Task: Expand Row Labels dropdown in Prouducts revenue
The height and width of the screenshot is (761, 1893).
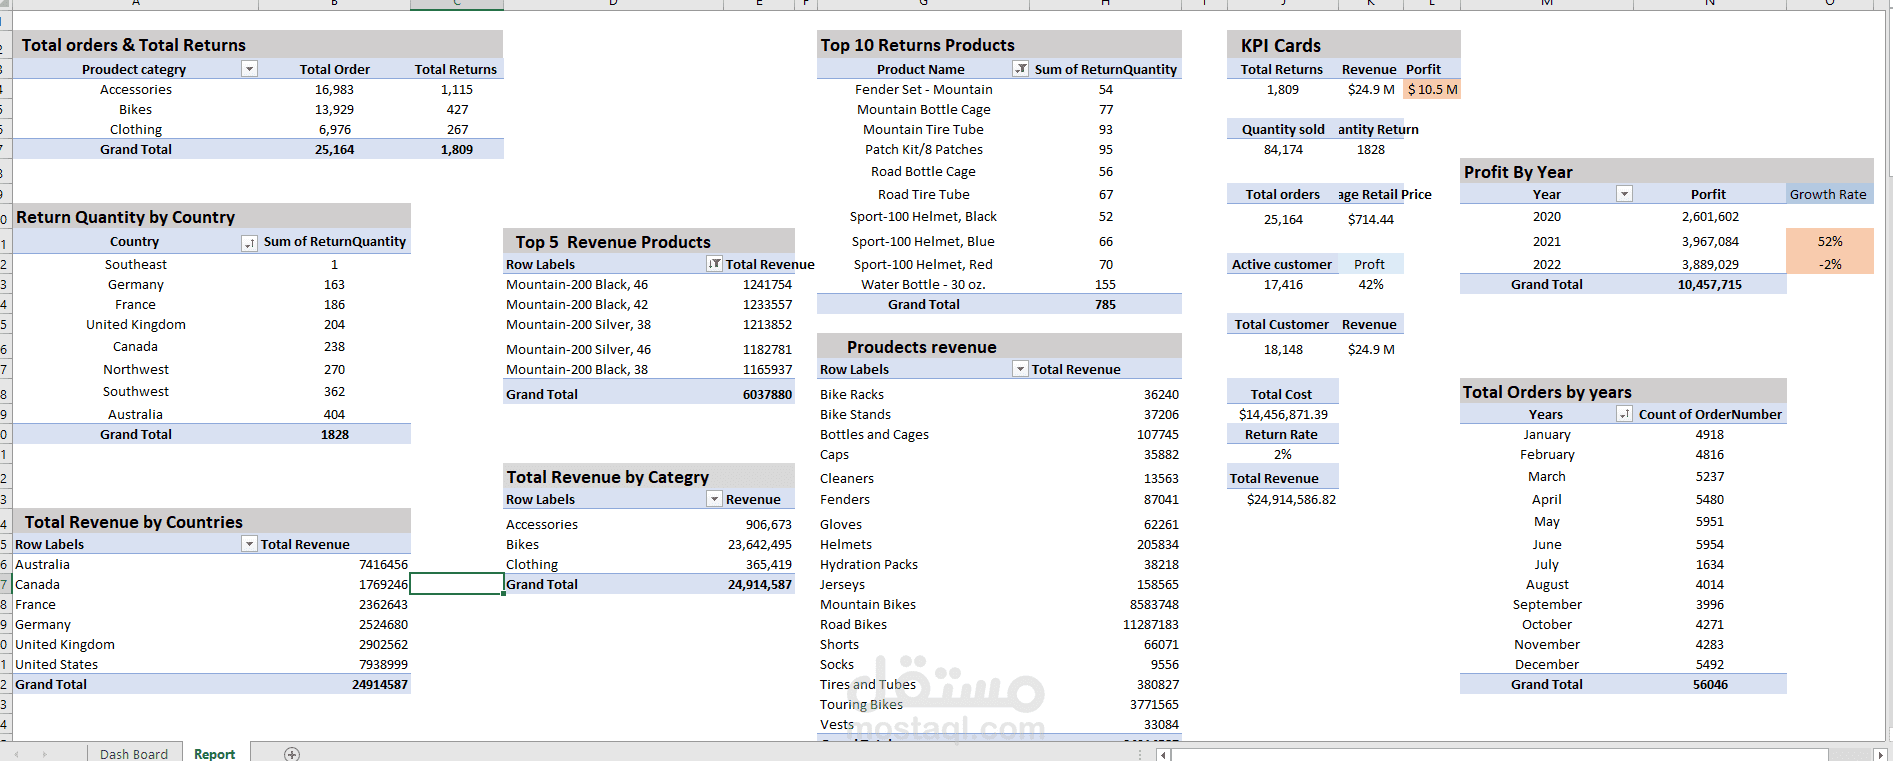Action: click(x=1020, y=369)
